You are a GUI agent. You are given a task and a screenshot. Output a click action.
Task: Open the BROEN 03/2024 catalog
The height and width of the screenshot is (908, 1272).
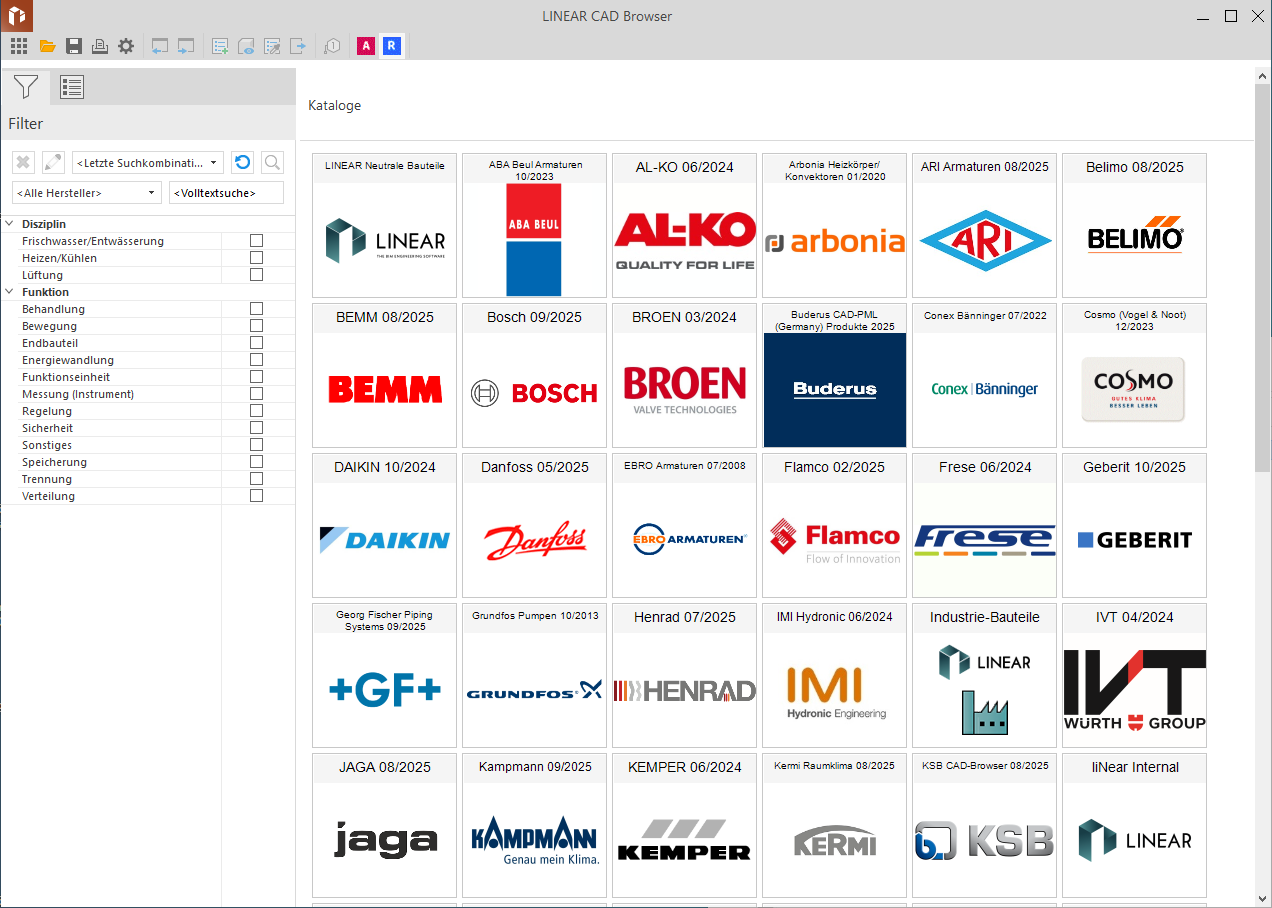[684, 375]
